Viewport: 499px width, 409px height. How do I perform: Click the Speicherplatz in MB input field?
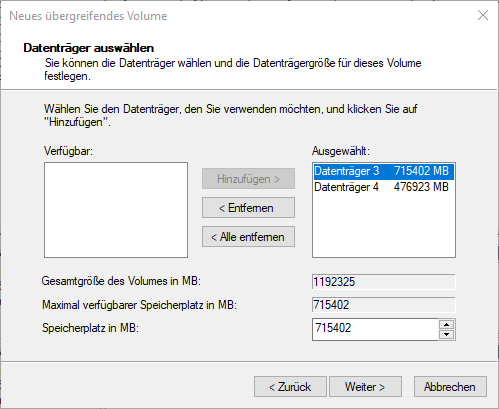coord(375,329)
